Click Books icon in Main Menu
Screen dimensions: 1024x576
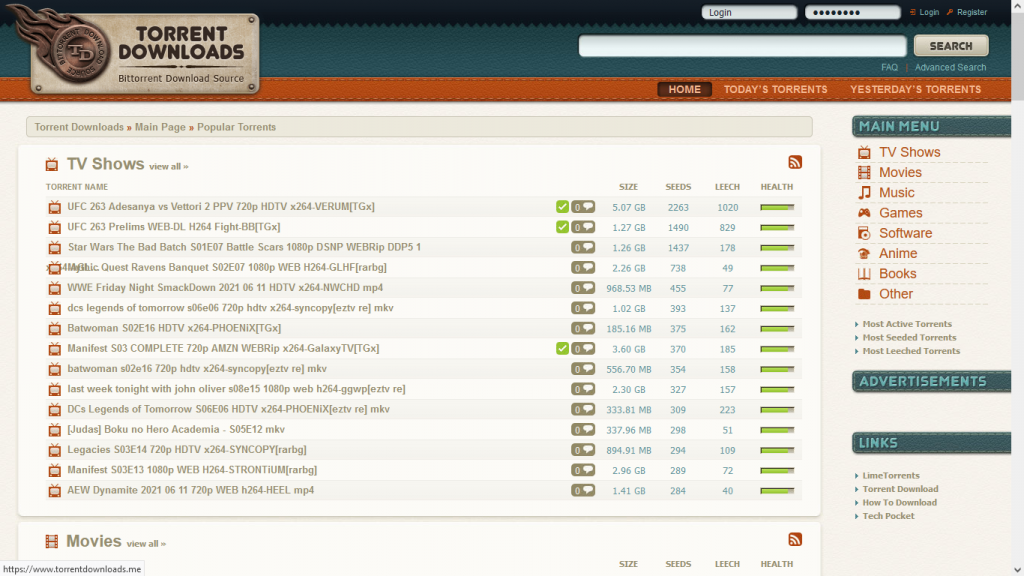pos(864,274)
